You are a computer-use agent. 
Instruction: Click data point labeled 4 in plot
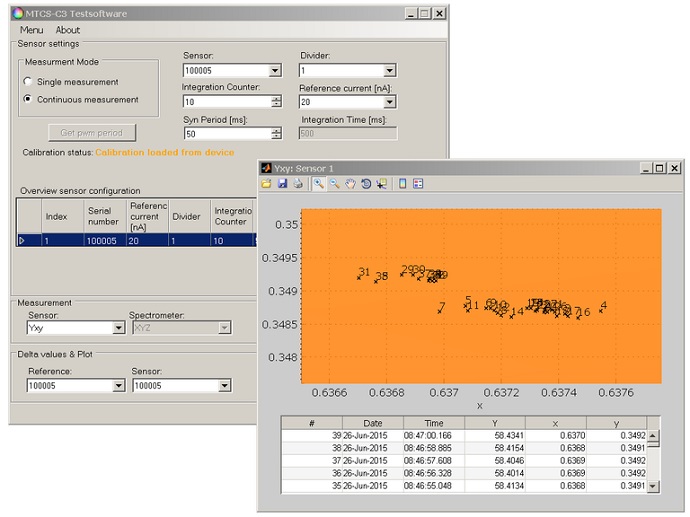(x=601, y=311)
